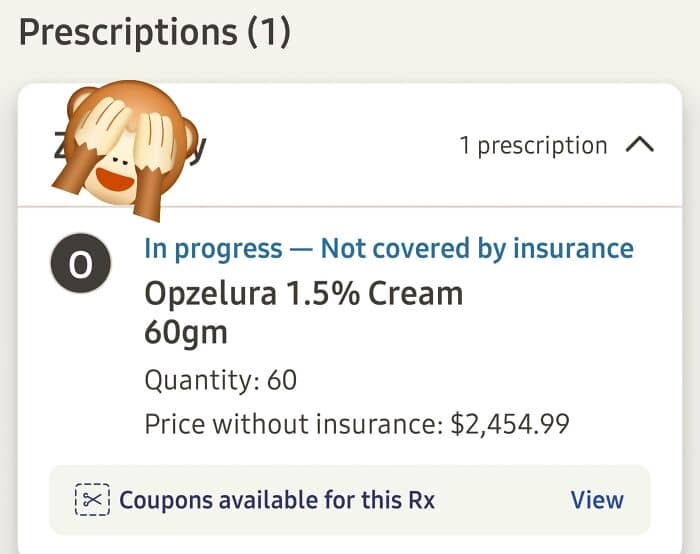
Task: Click the "(1)" count in heading
Action: tap(268, 33)
